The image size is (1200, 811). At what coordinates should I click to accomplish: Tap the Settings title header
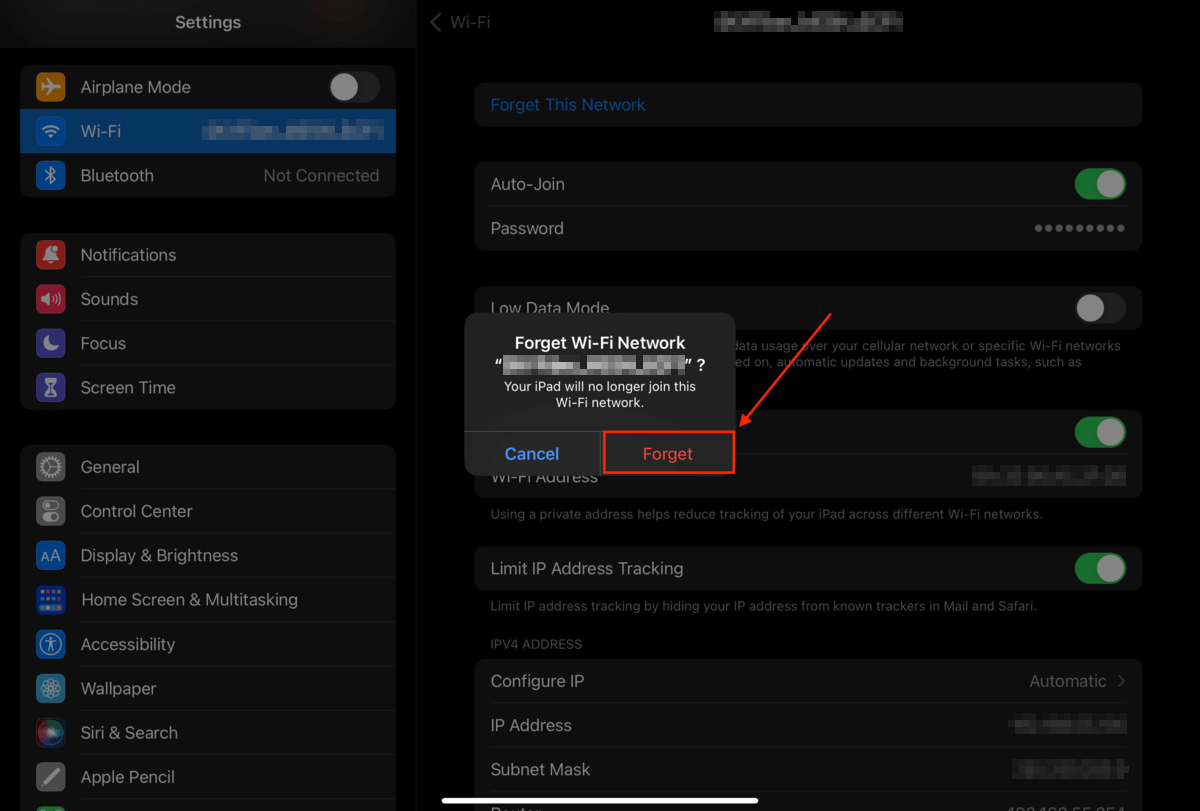[x=208, y=22]
